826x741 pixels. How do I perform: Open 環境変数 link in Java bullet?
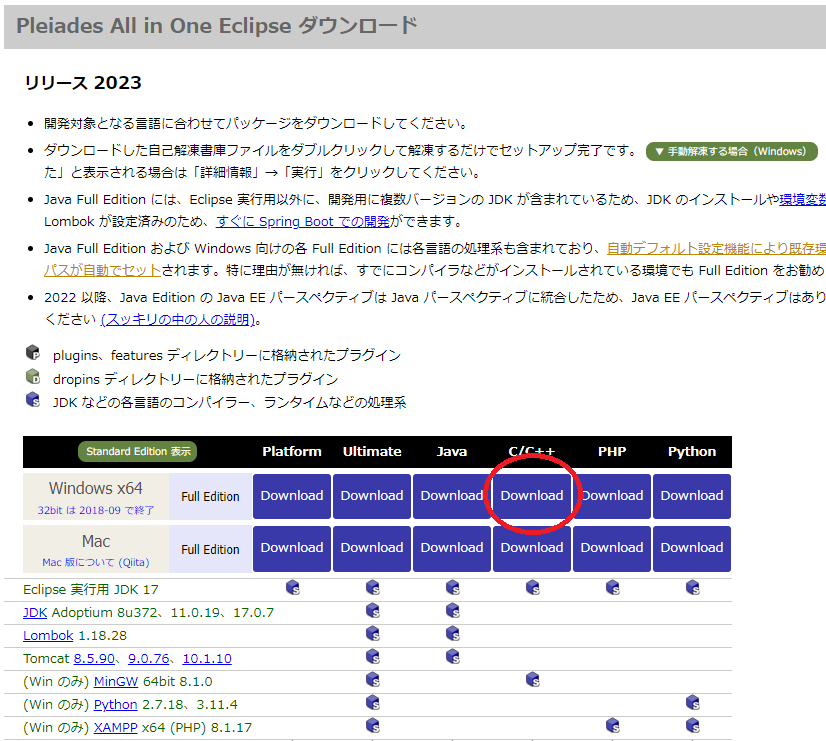(803, 200)
